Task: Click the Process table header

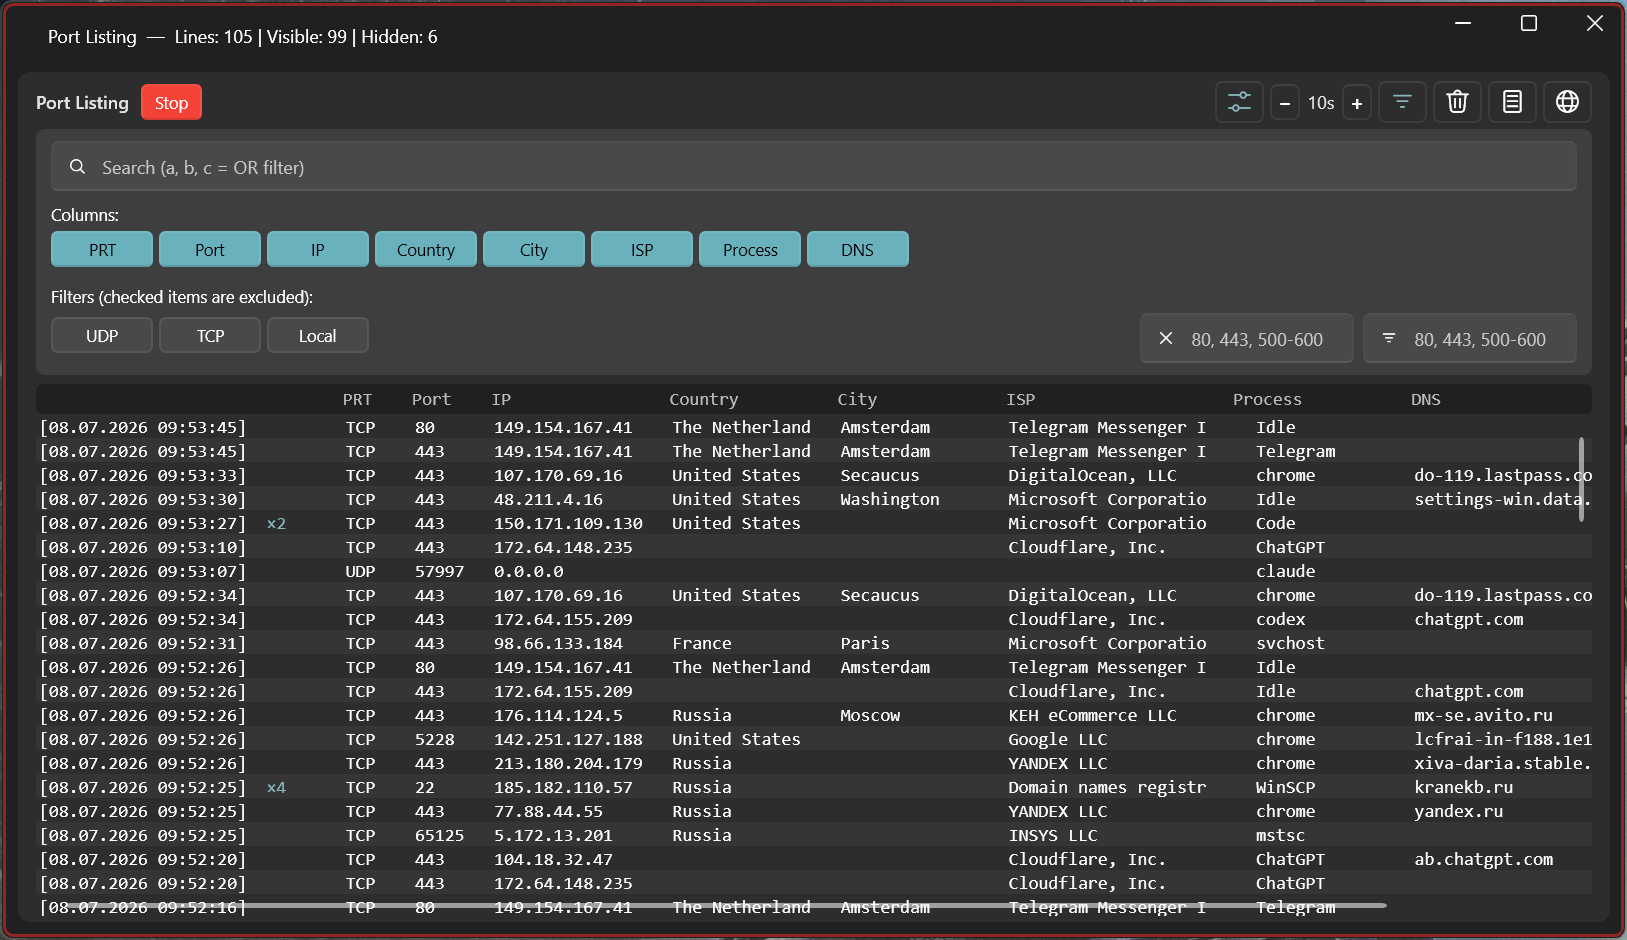Action: (1267, 399)
